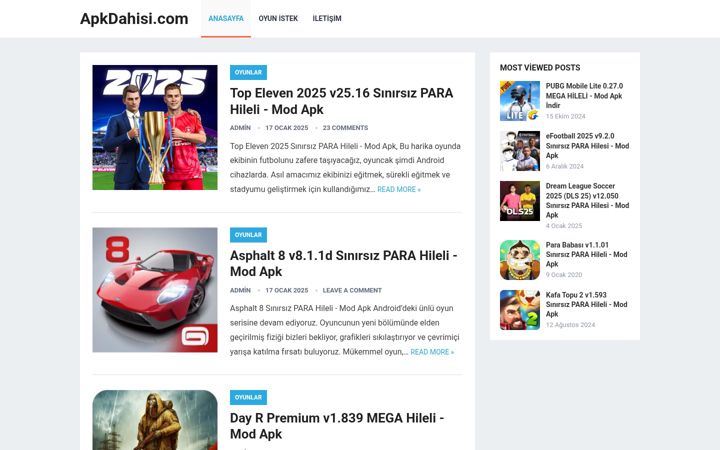Click date 4 Ocak 2025 under Dream League
This screenshot has width=720, height=450.
pos(564,226)
